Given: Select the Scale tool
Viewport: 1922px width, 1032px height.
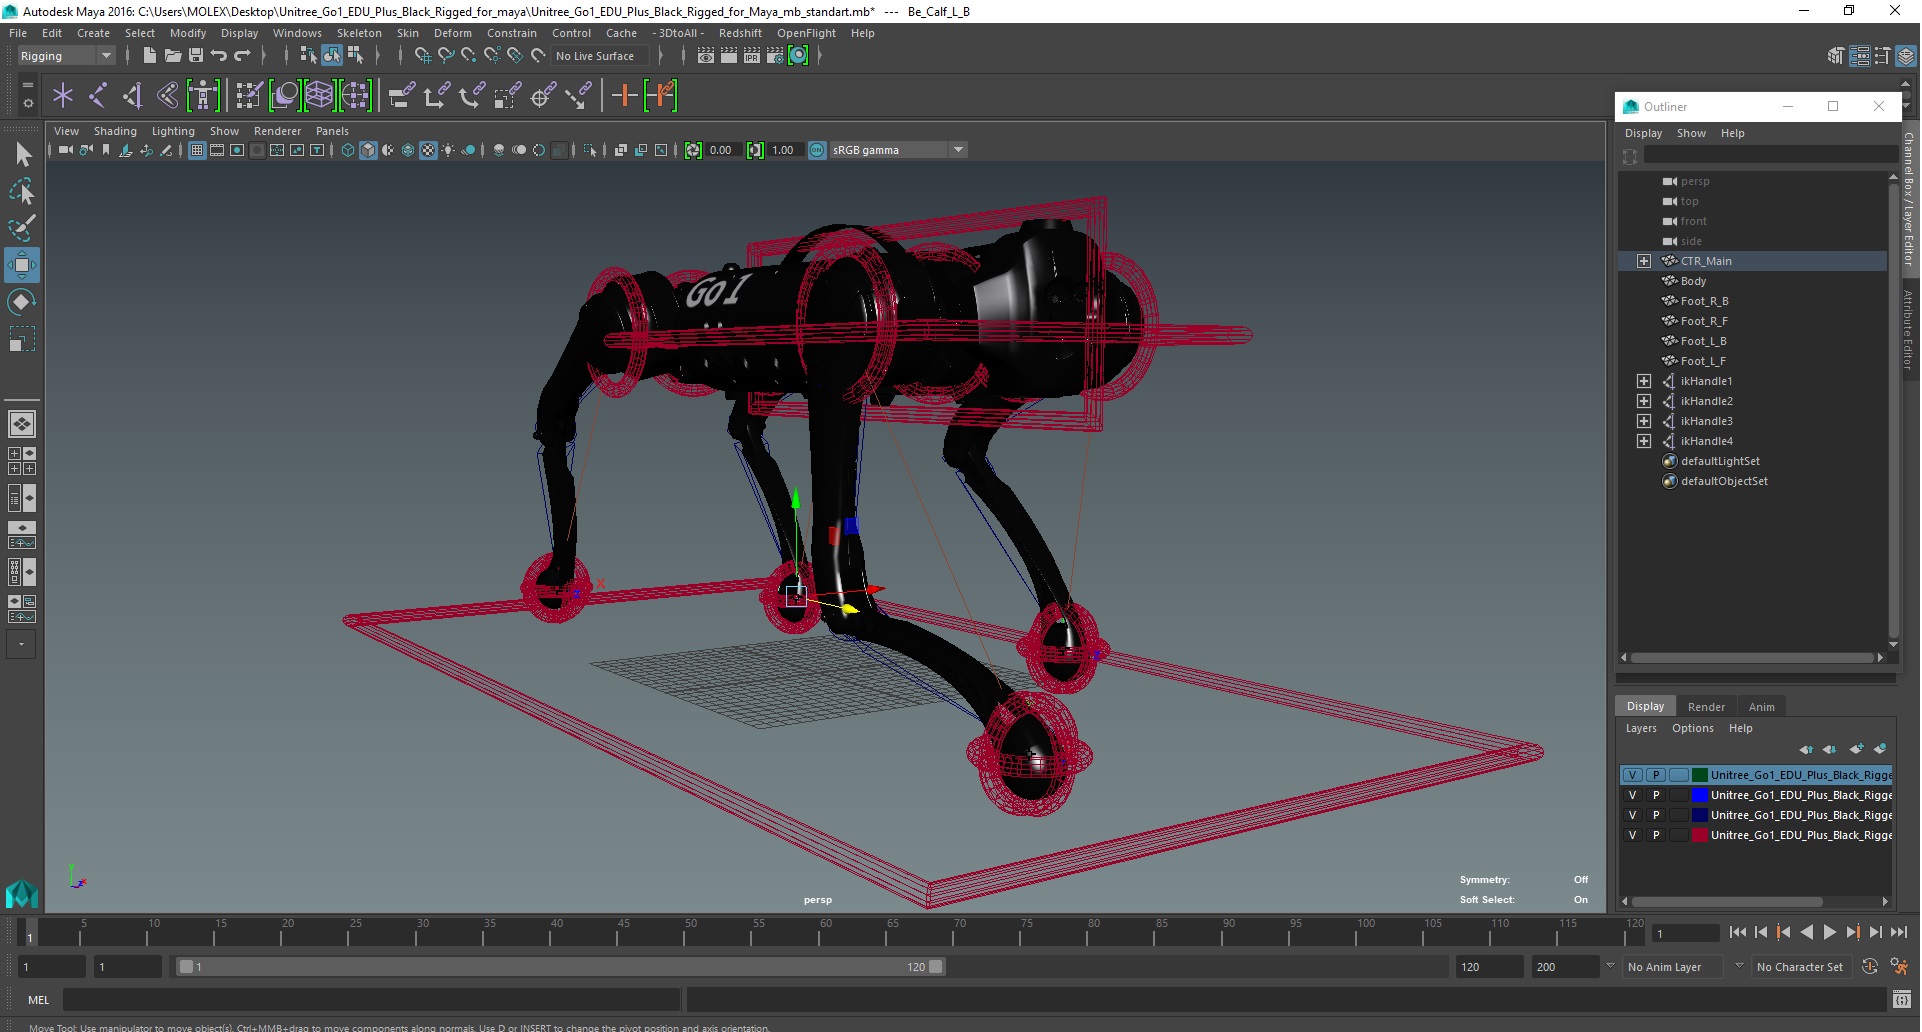Looking at the screenshot, I should pyautogui.click(x=22, y=339).
